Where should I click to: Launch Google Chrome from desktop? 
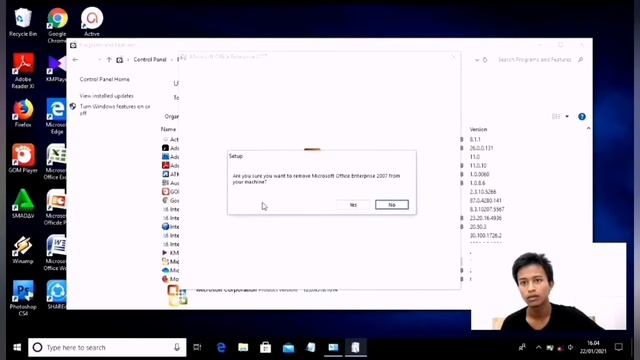[x=57, y=25]
